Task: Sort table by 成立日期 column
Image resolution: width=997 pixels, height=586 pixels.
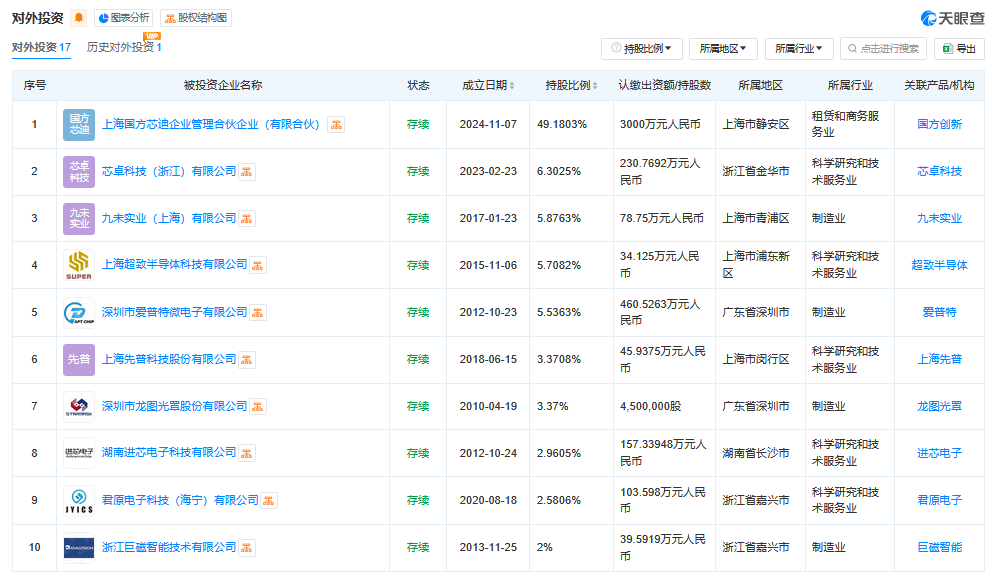Action: click(488, 86)
